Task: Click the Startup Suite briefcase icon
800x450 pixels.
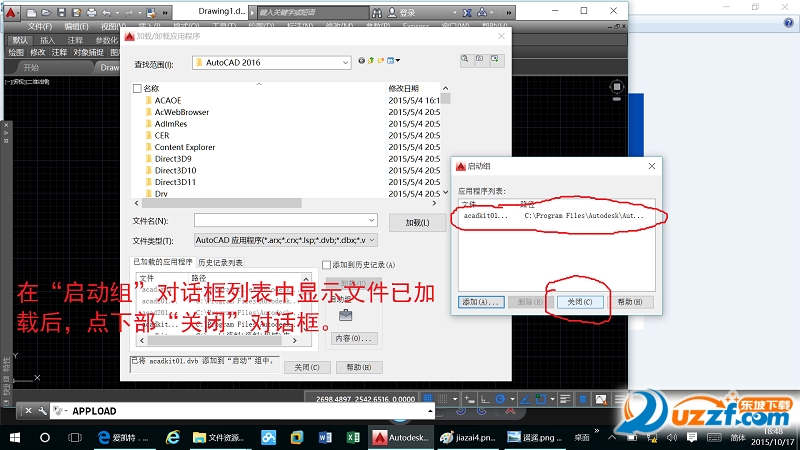Action: [345, 315]
